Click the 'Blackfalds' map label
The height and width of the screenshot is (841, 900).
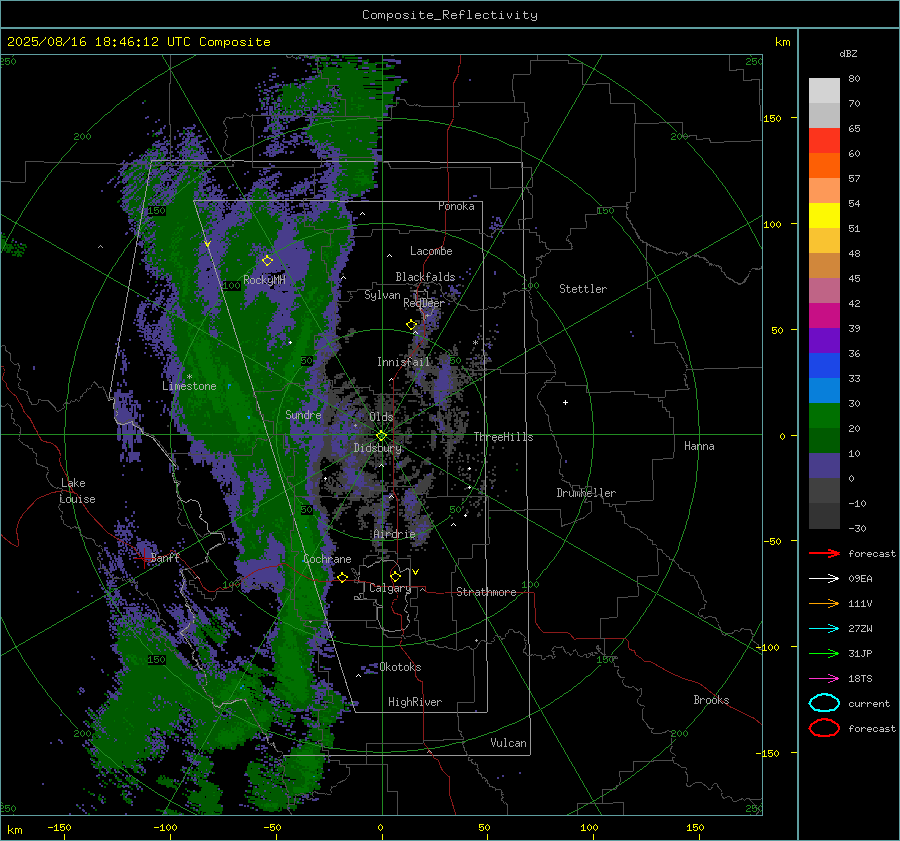425,277
